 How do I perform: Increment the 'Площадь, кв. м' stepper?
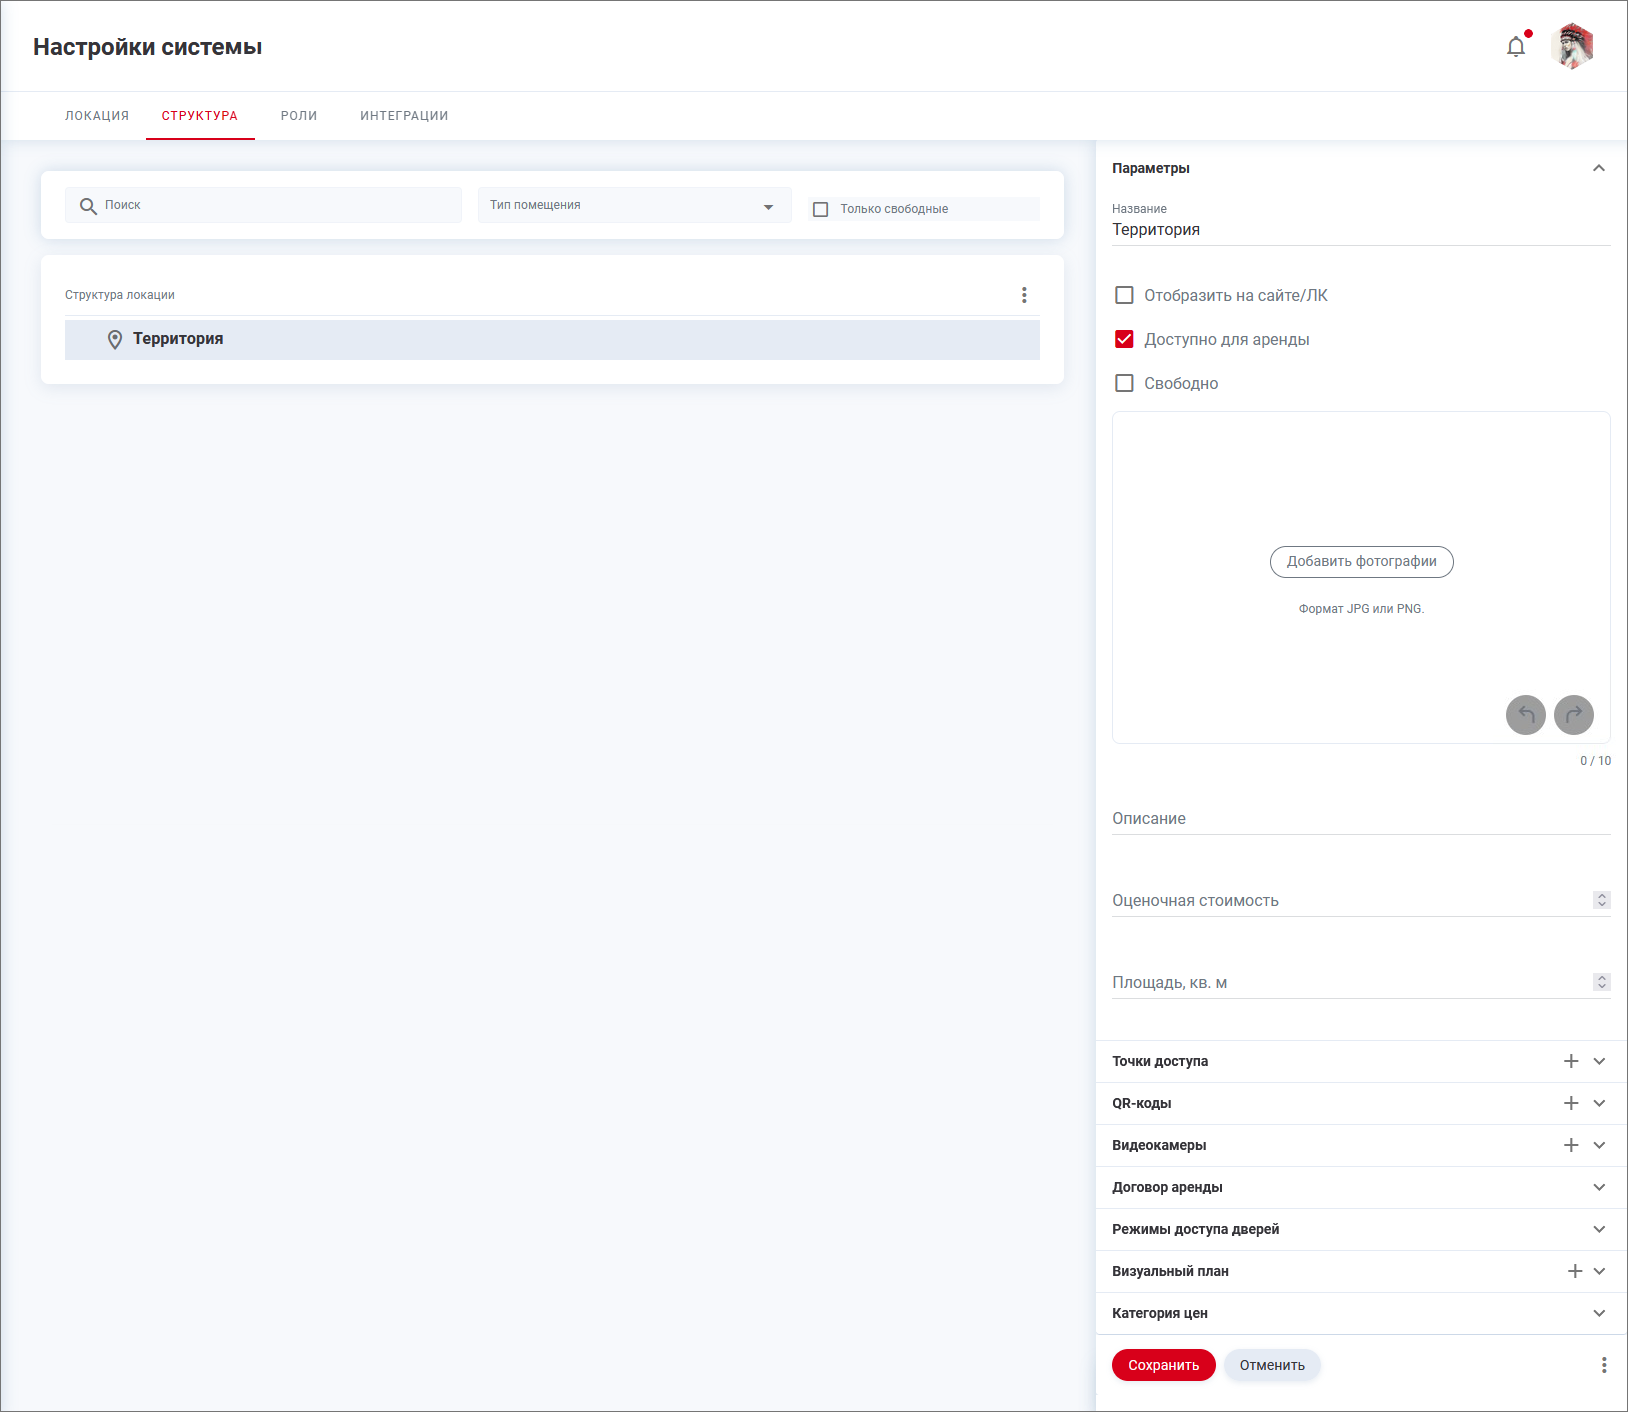click(x=1602, y=978)
